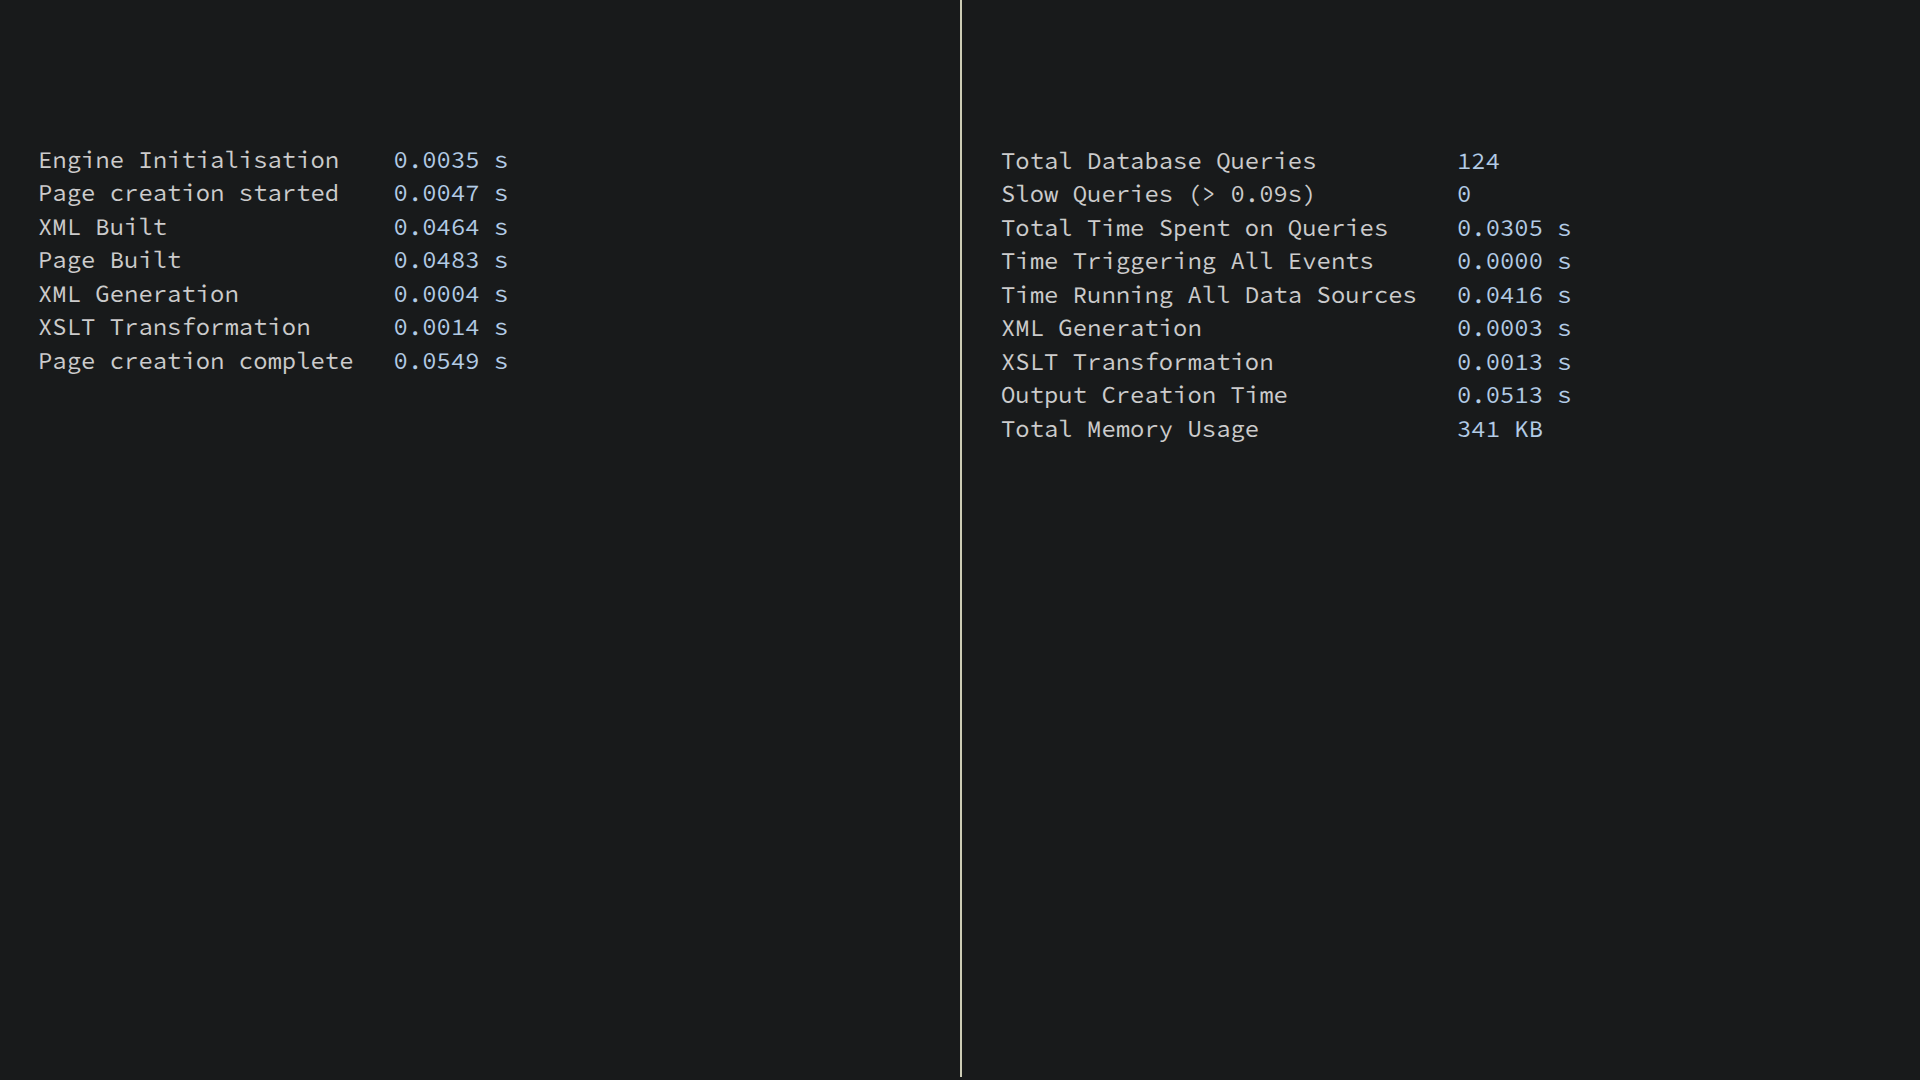The height and width of the screenshot is (1080, 1920).
Task: Click the Time Triggering All Events label
Action: 1187,261
